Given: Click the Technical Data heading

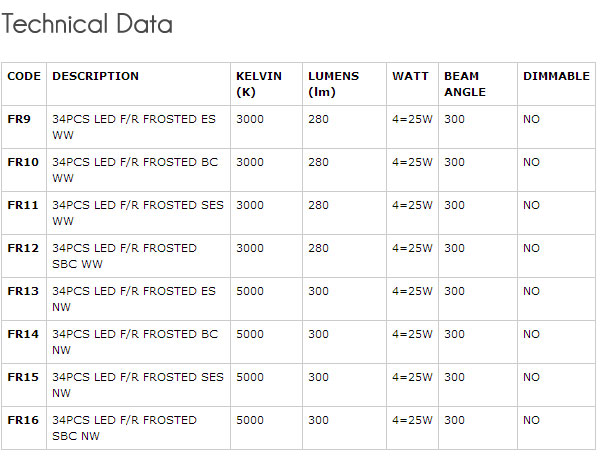Looking at the screenshot, I should [87, 25].
